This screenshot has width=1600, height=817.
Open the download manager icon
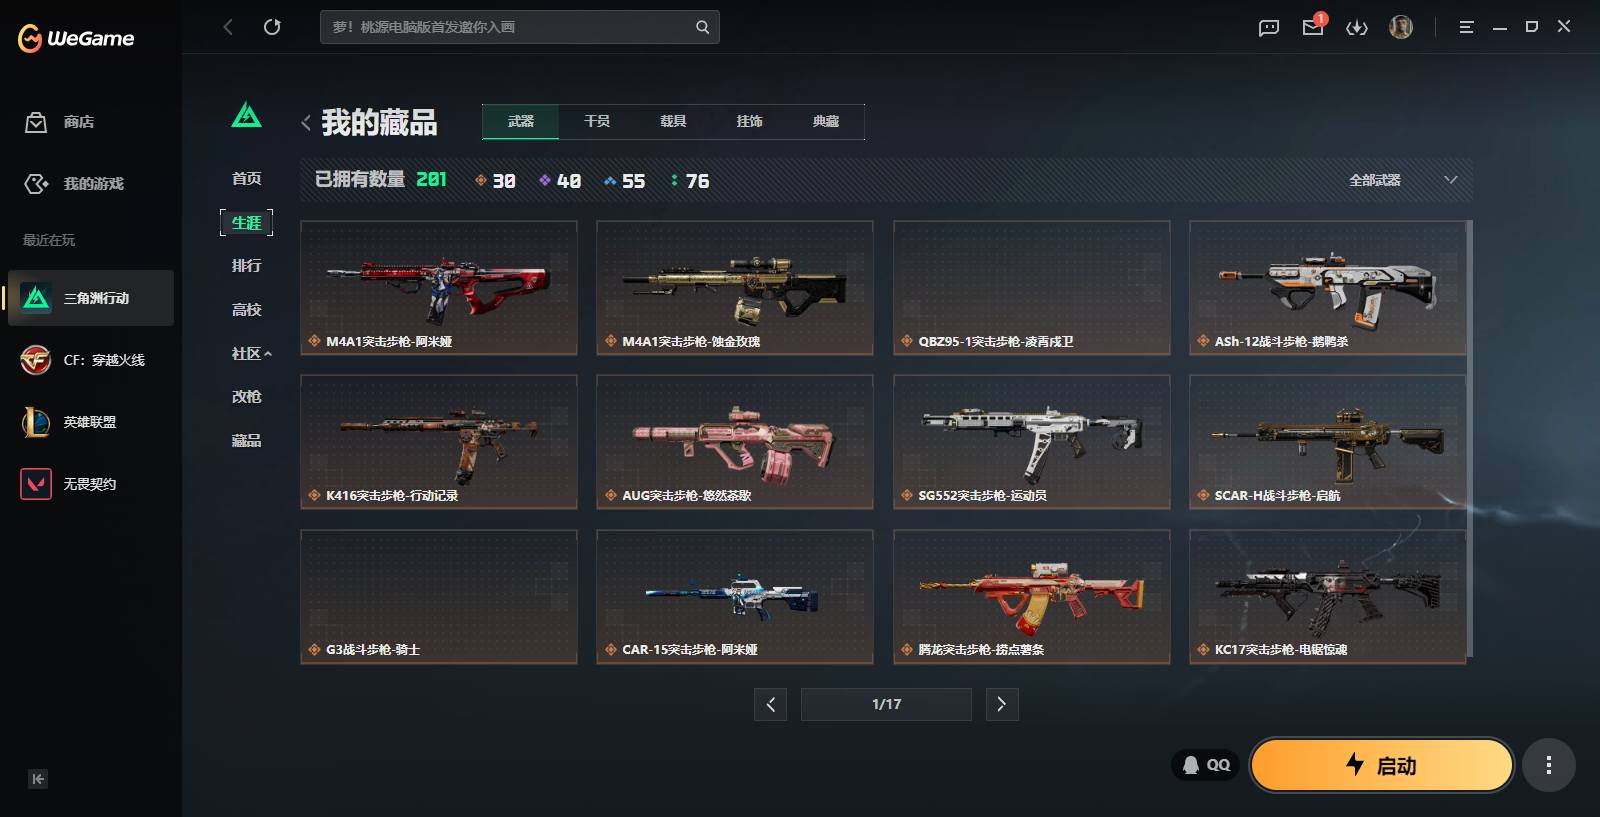[1357, 28]
